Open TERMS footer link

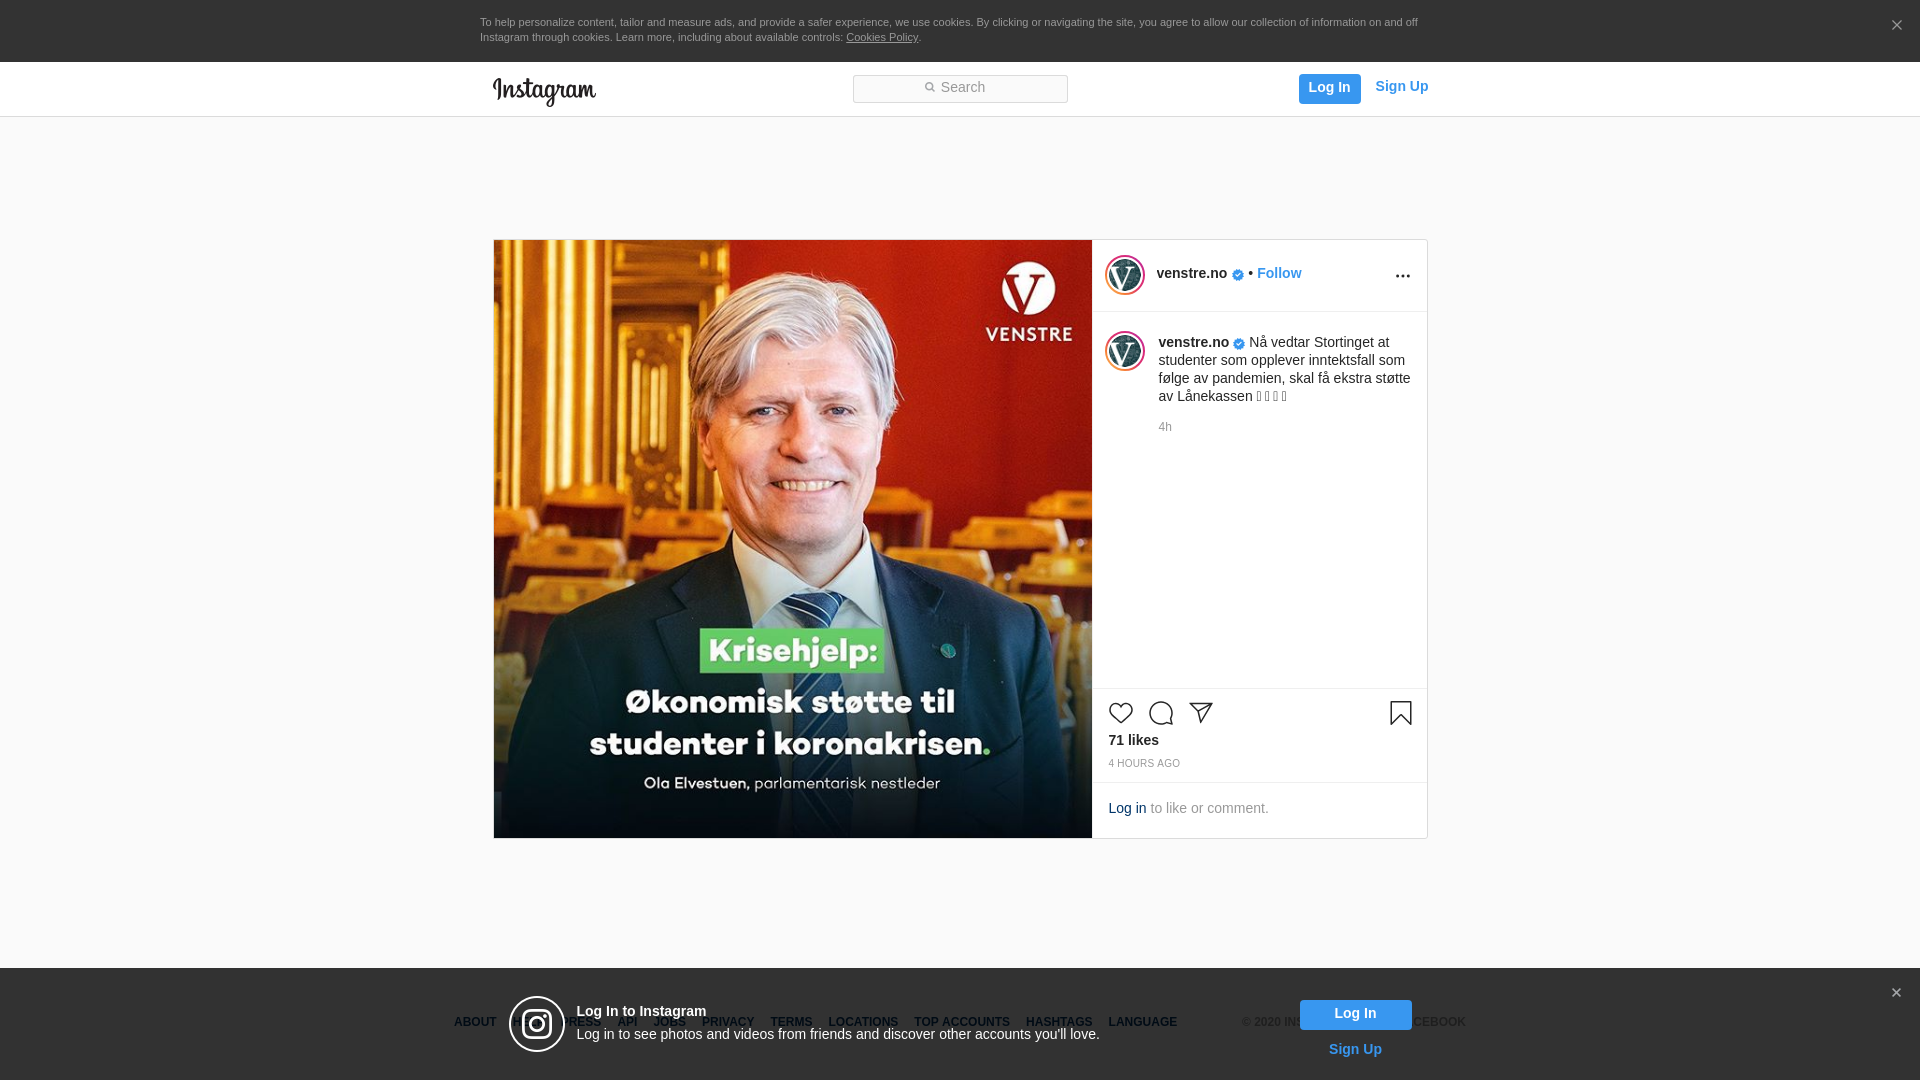(x=791, y=1022)
